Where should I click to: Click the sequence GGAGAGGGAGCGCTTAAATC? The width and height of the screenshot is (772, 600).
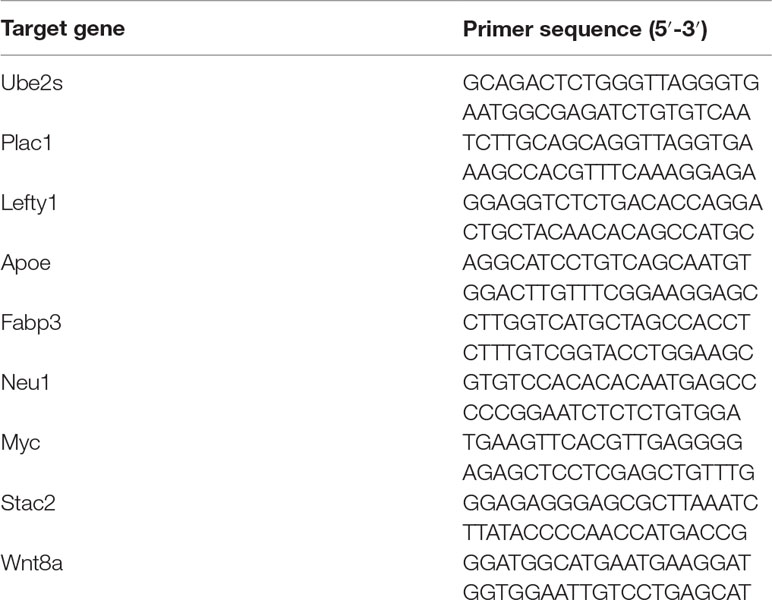(x=610, y=503)
